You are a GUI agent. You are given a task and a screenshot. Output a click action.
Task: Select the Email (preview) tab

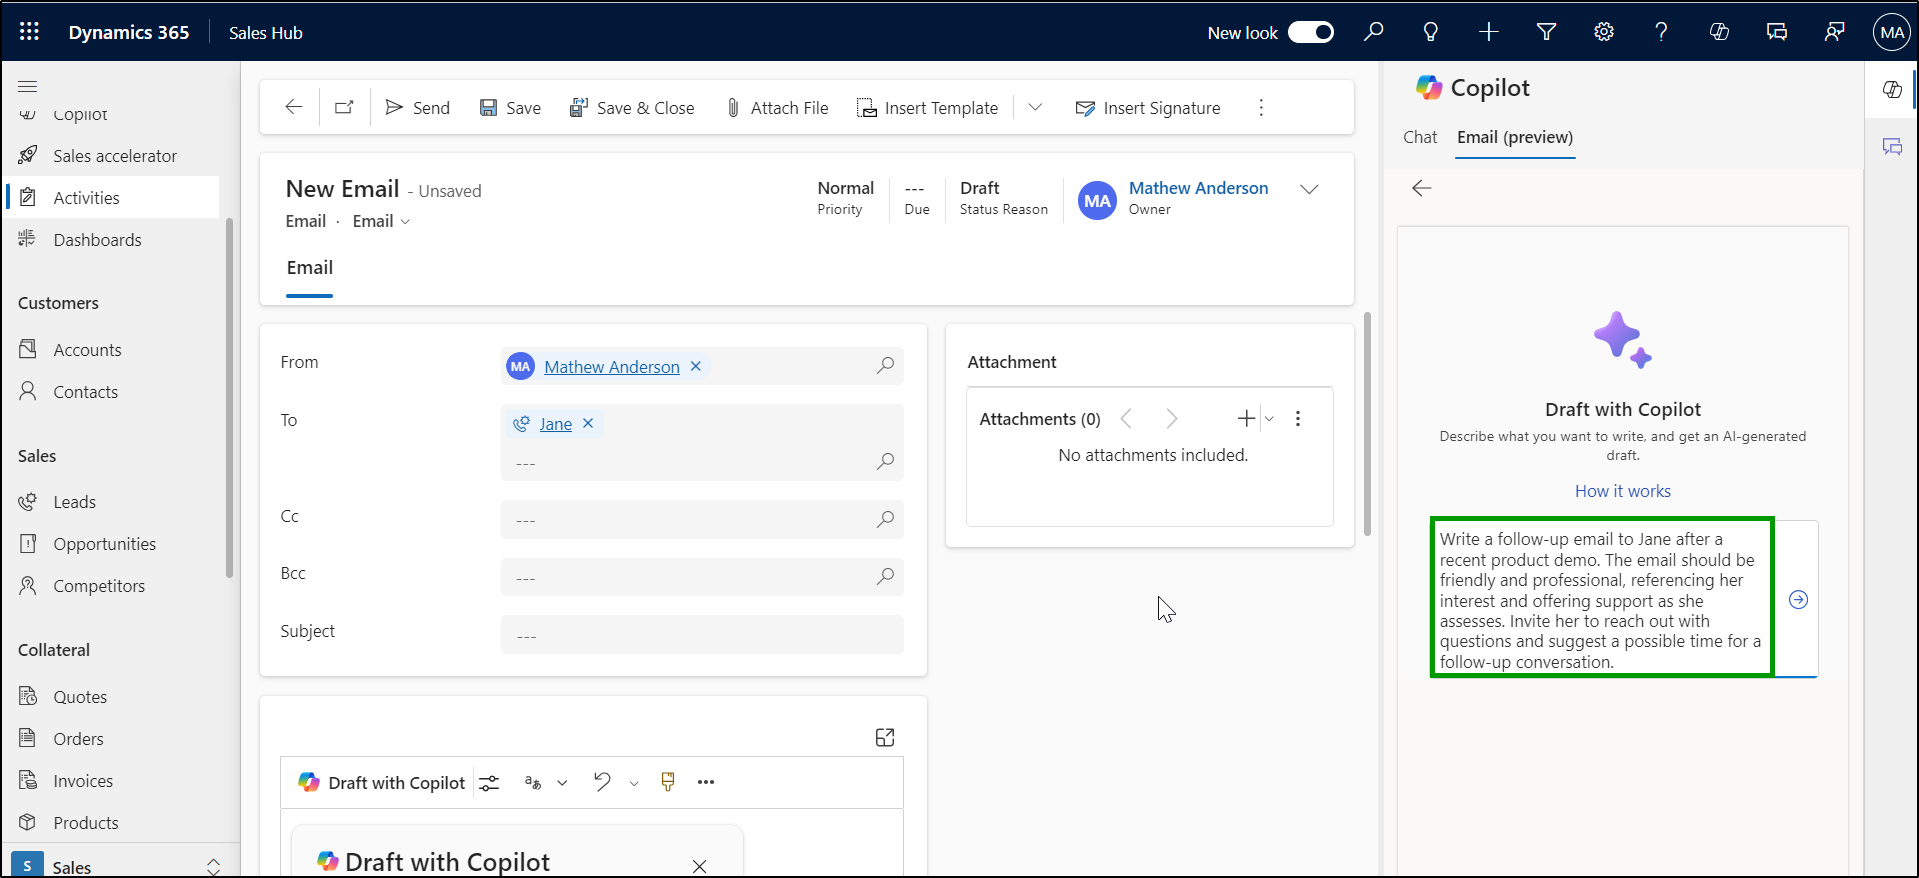point(1515,138)
